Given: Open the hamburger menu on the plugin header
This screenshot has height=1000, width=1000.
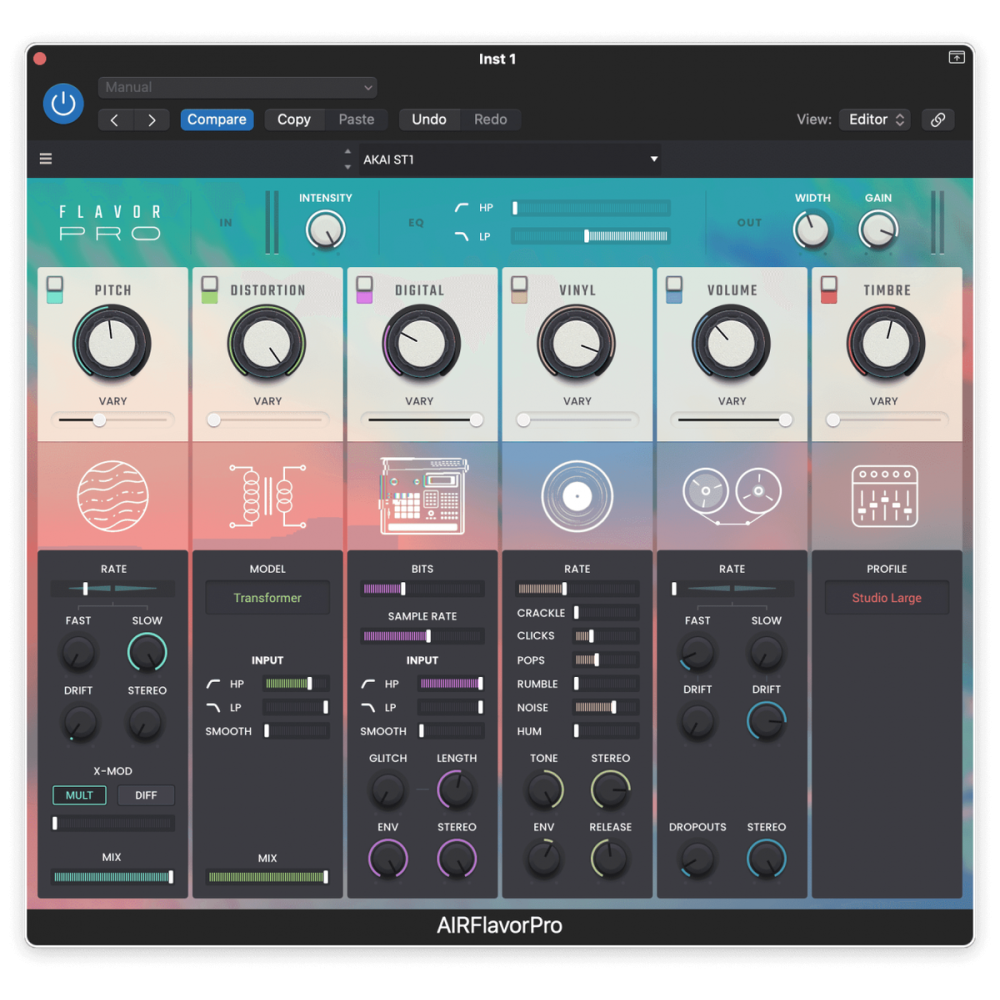Looking at the screenshot, I should click(45, 158).
